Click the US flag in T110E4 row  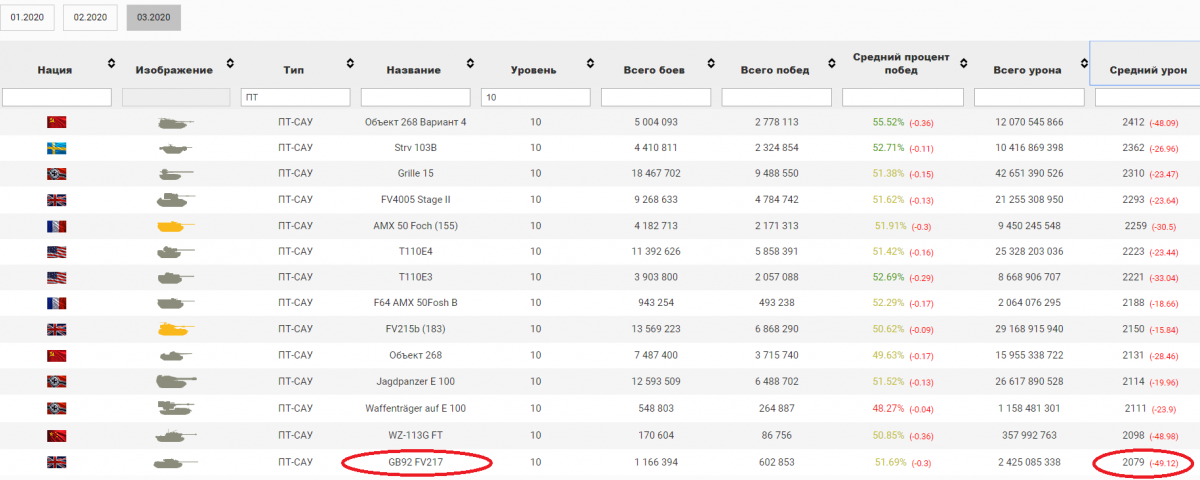(x=55, y=252)
